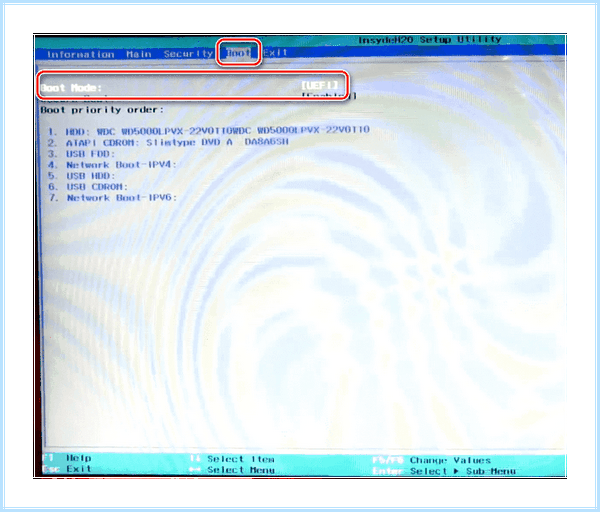
Task: Select Network Boot-IPV4 entry
Action: pos(112,165)
